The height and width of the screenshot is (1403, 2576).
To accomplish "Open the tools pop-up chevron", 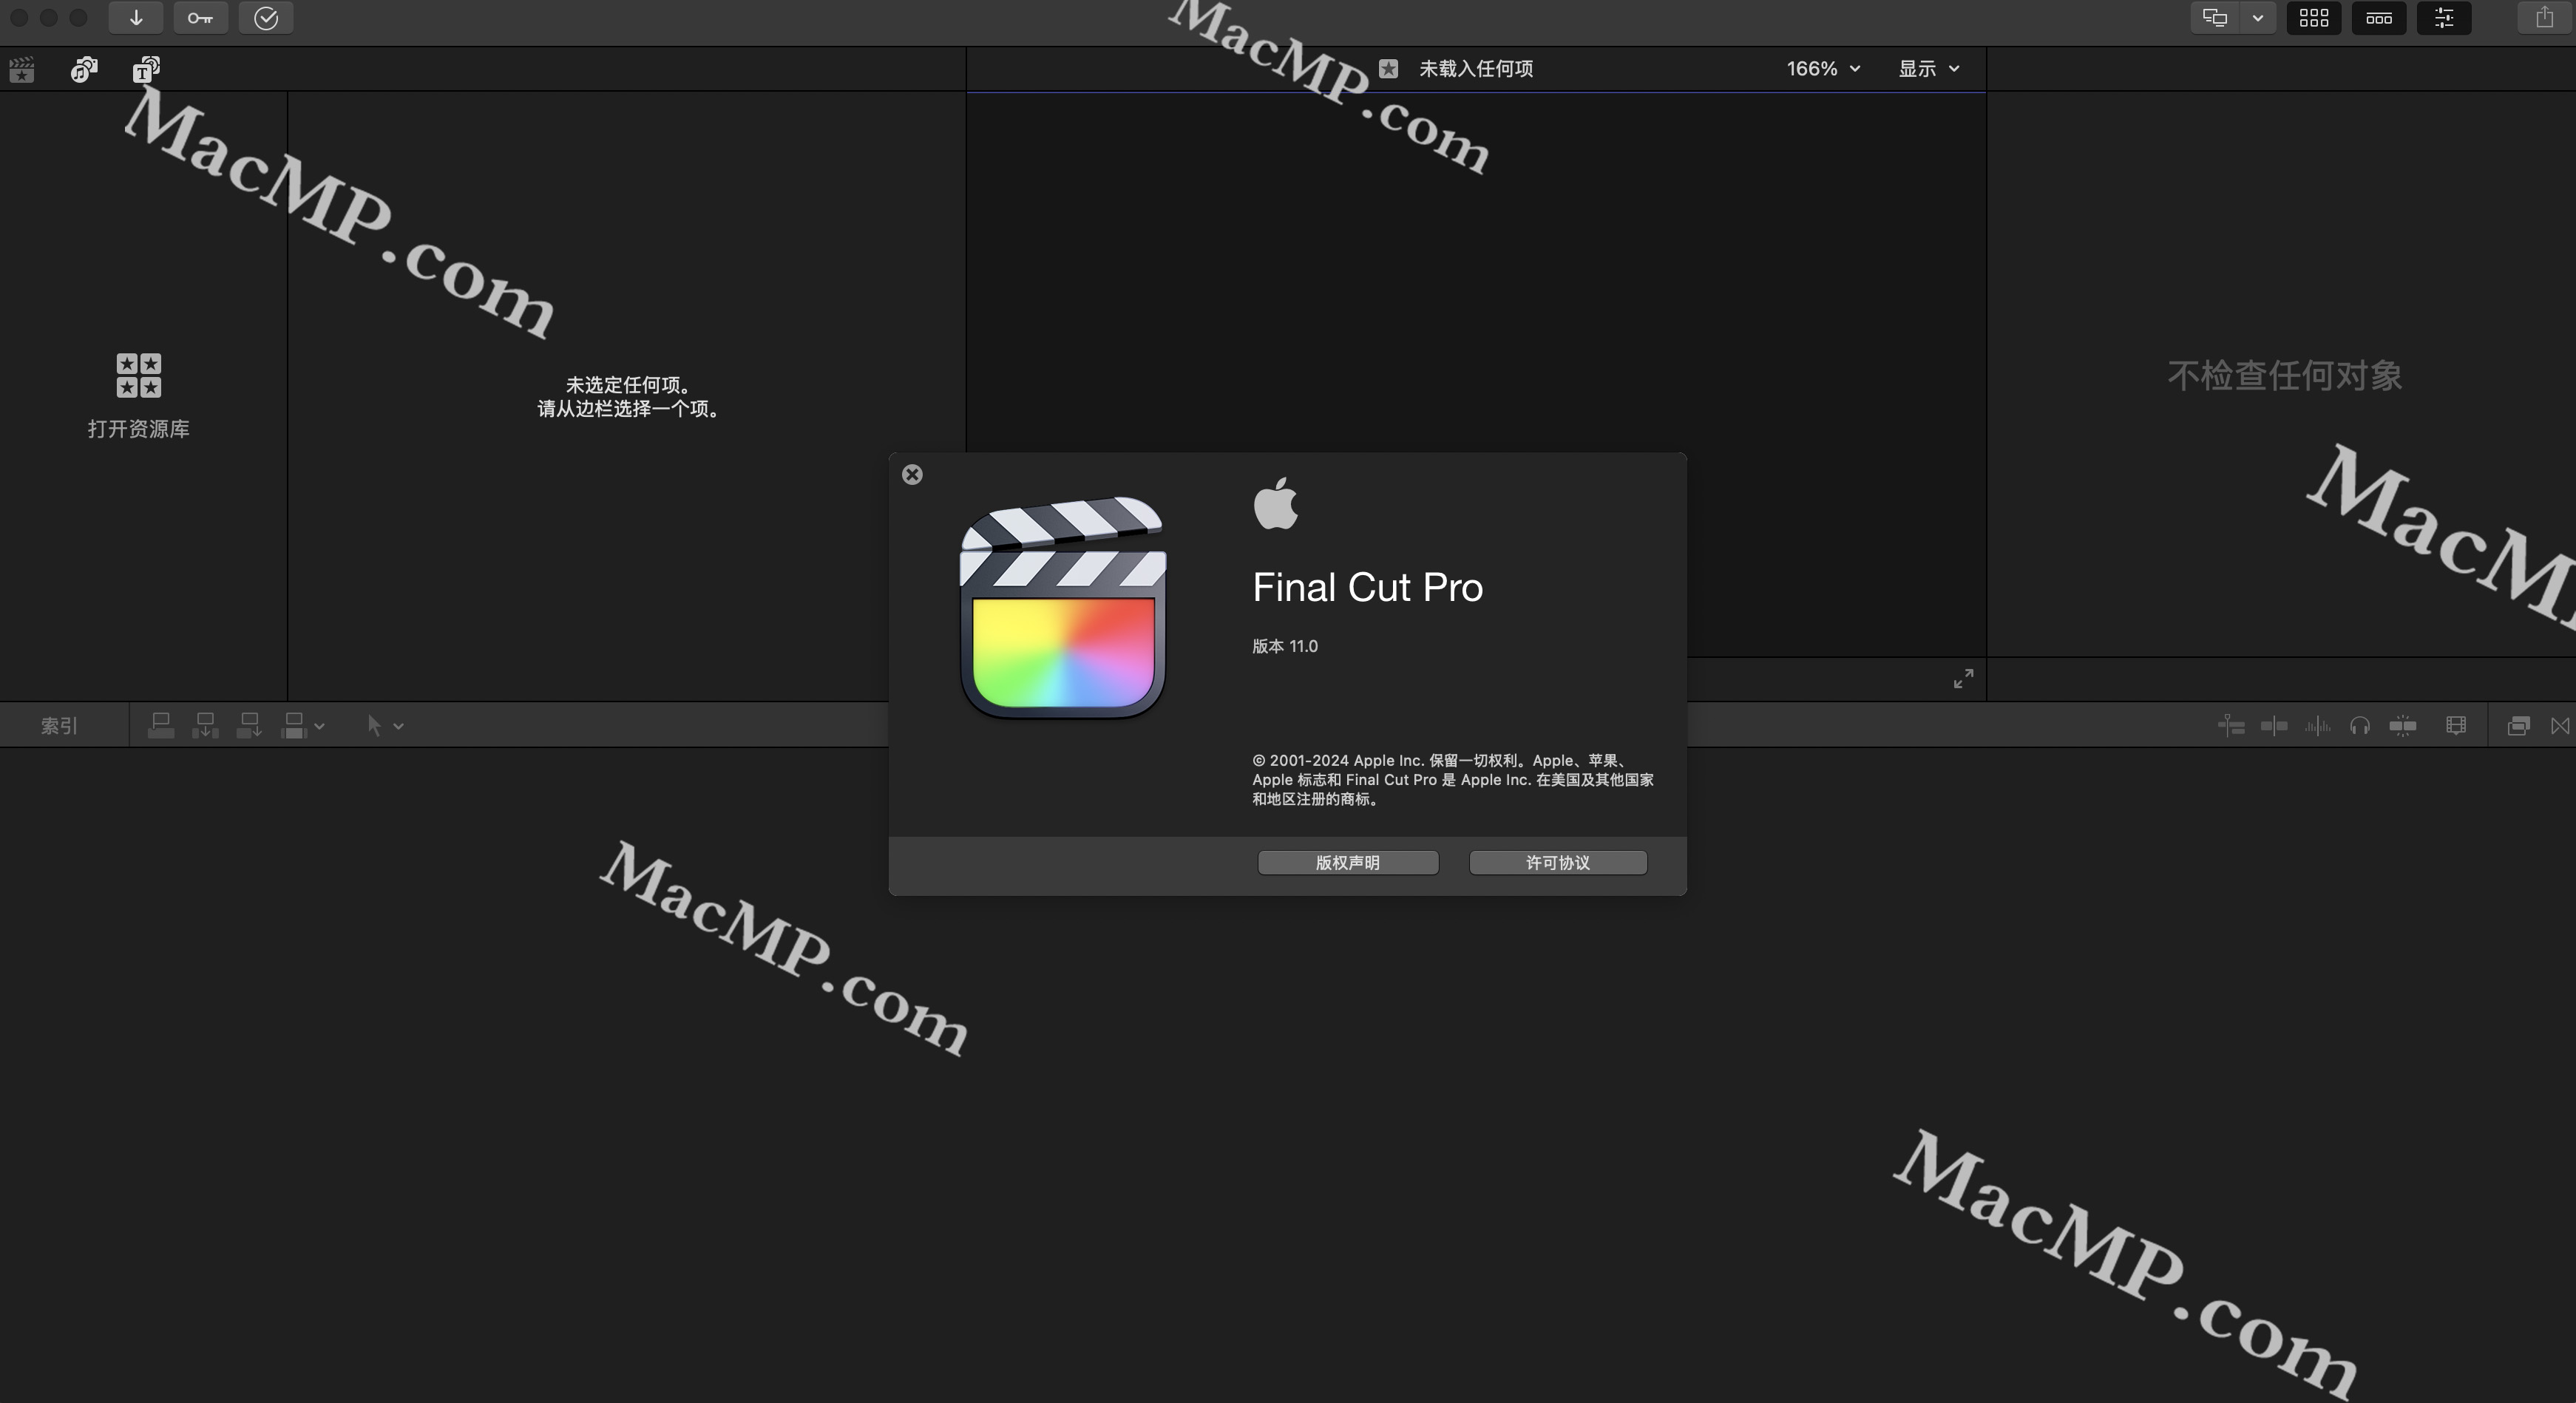I will click(x=398, y=727).
